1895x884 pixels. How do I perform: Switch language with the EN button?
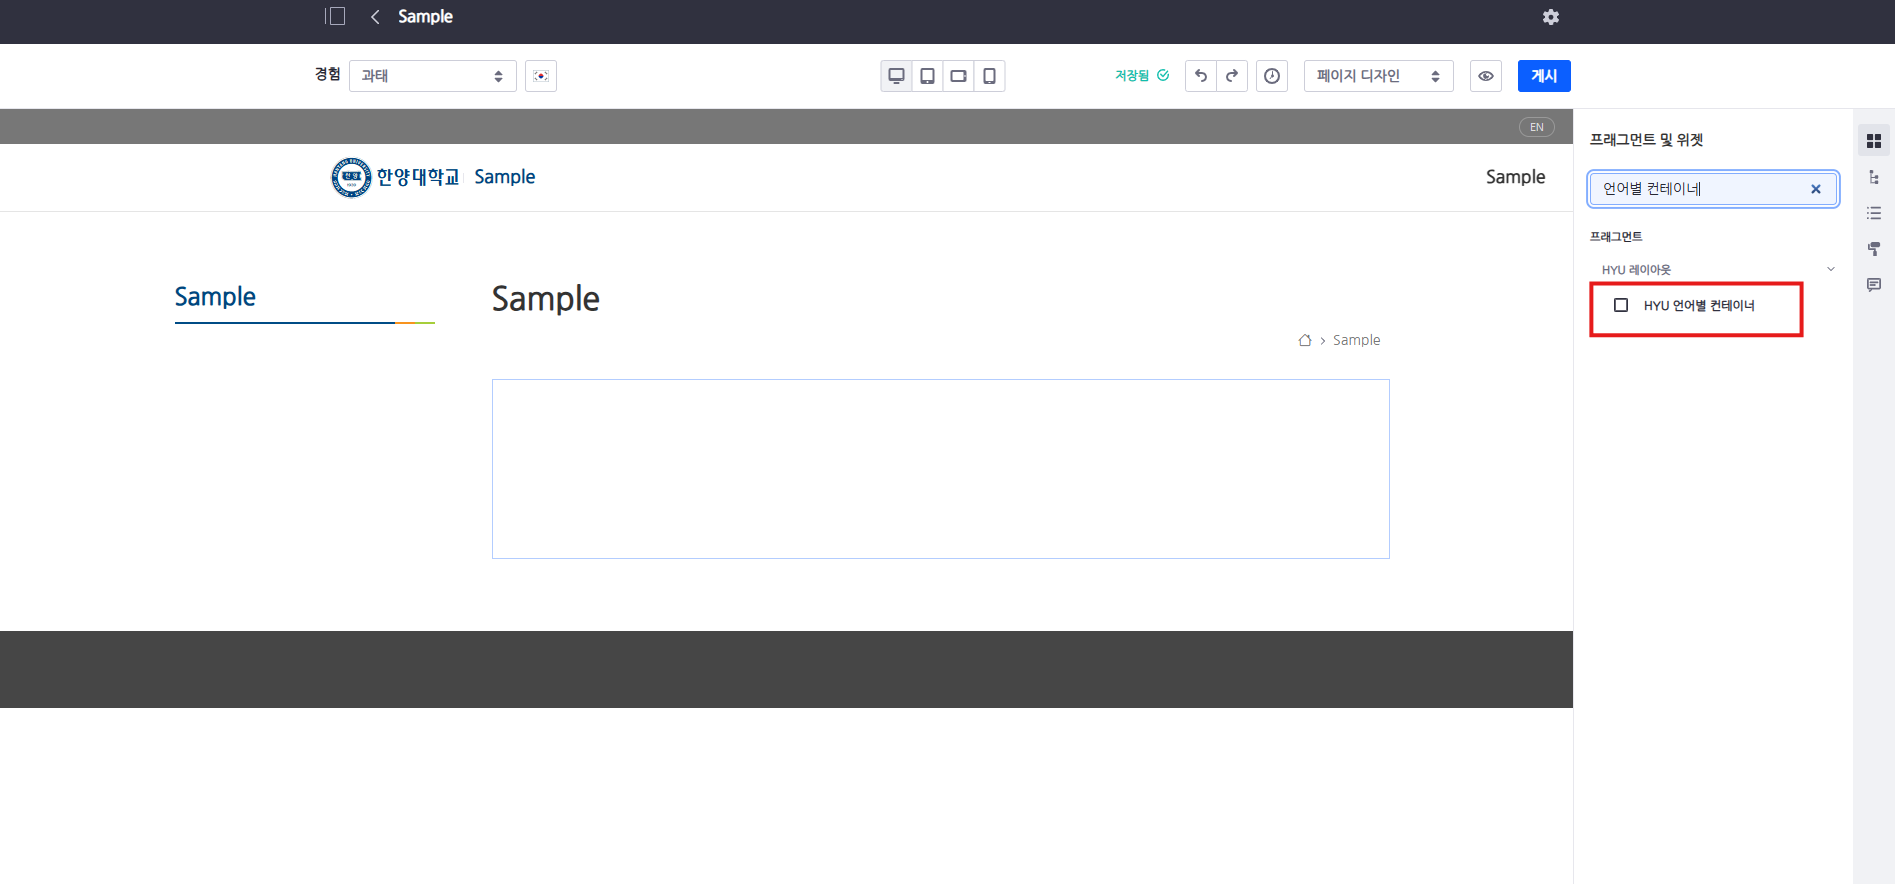1536,127
